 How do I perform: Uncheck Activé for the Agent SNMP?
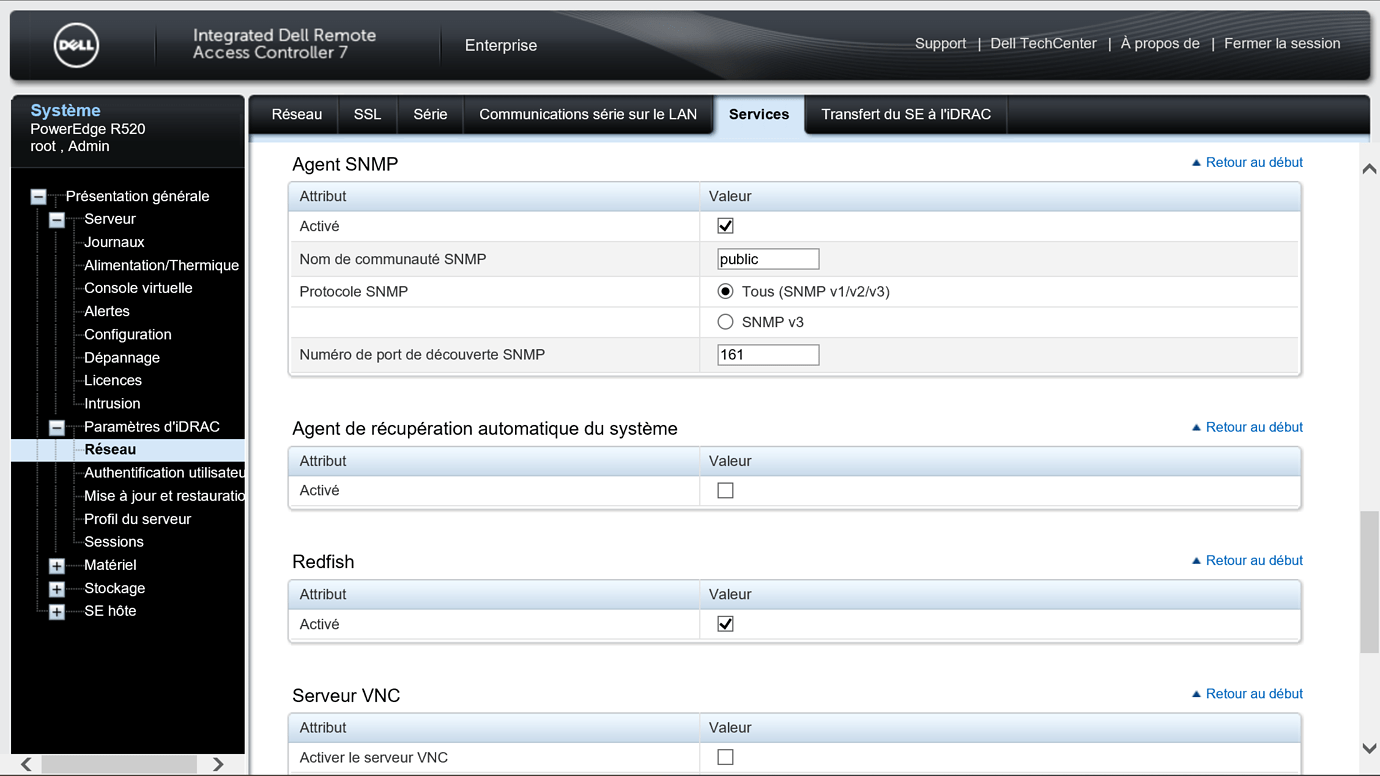point(725,225)
